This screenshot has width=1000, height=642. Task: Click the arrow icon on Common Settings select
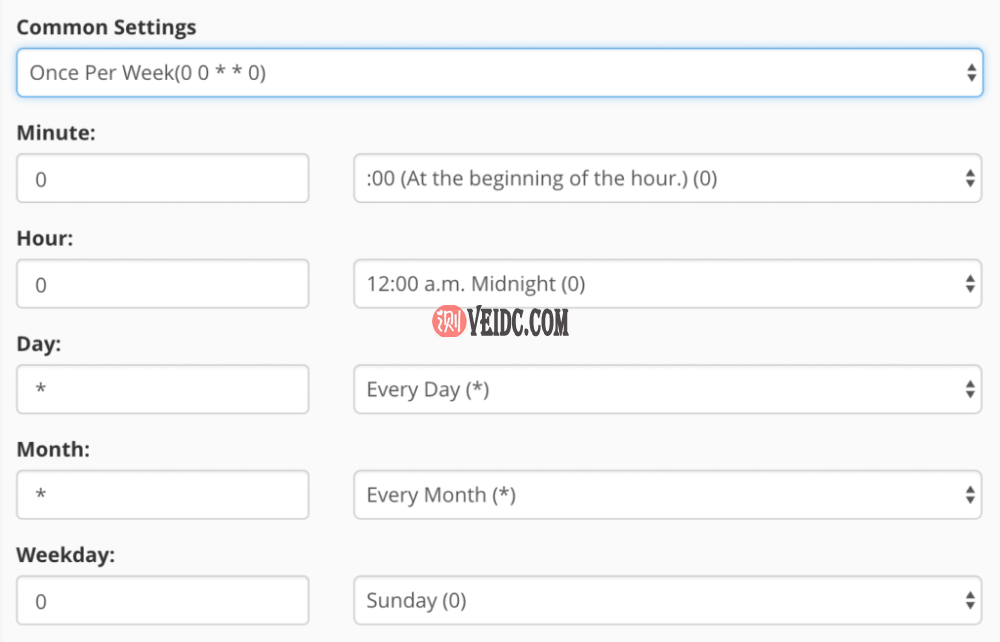971,73
